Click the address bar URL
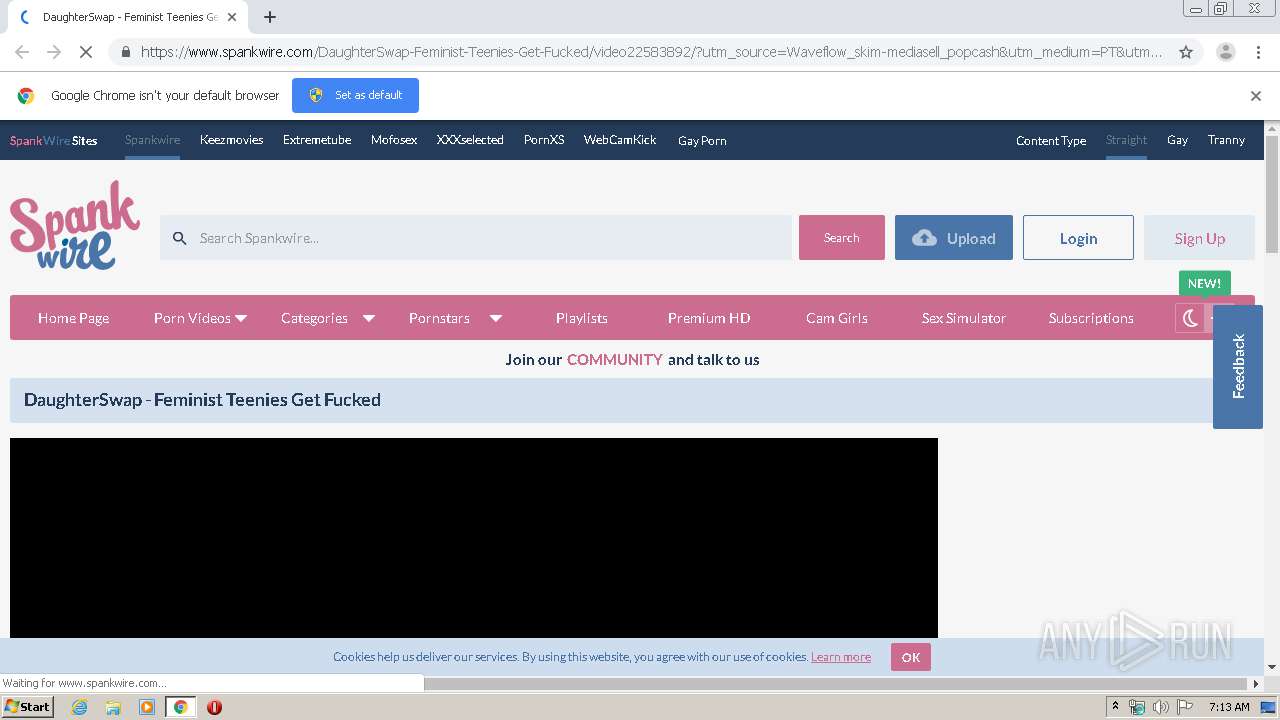Screen dimensions: 1280x720 pyautogui.click(x=651, y=52)
